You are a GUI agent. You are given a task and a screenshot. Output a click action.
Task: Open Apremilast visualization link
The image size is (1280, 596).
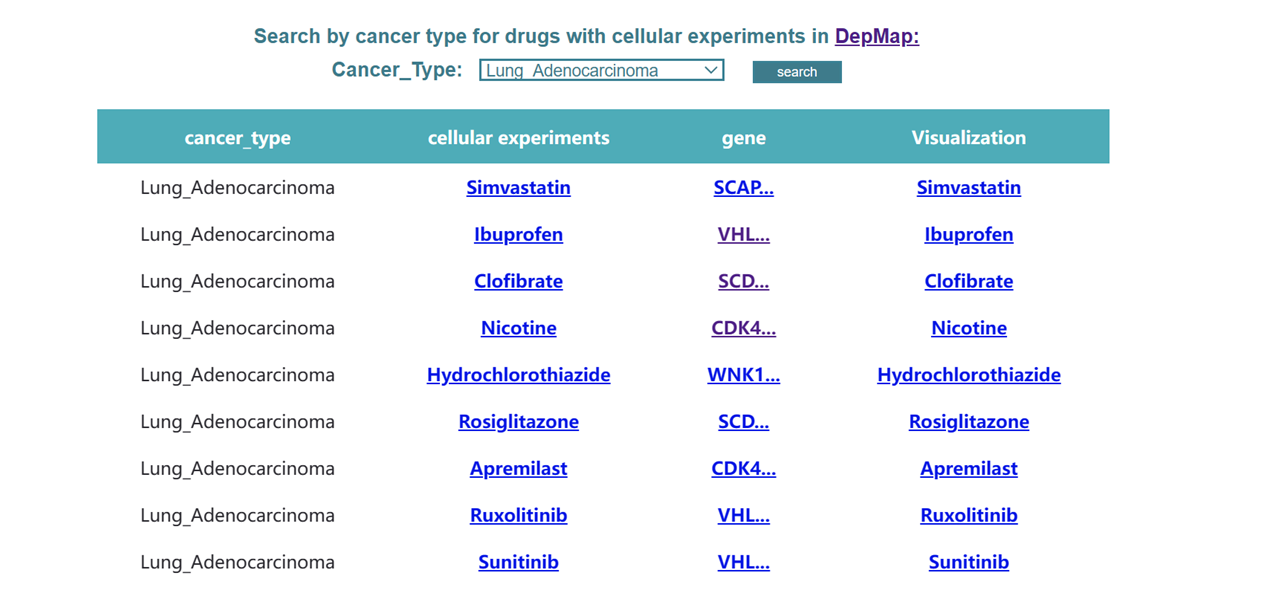[x=969, y=468]
